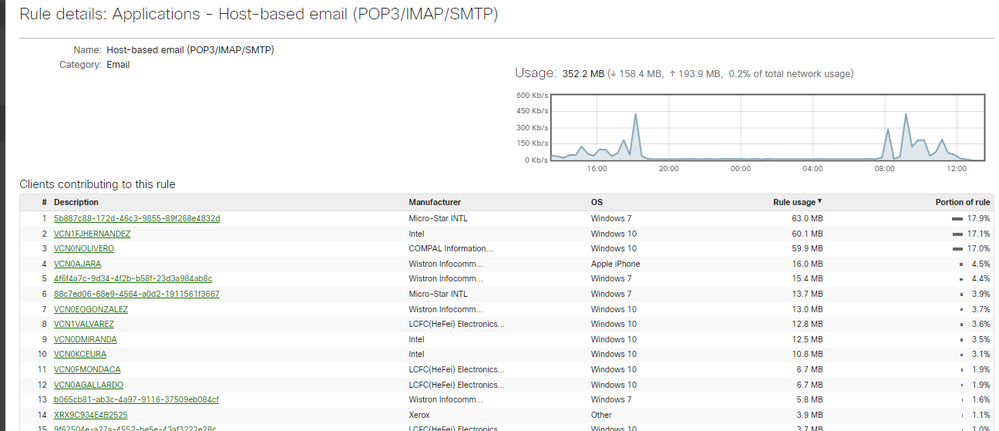Open client VCN0DMIRANDA
Image resolution: width=999 pixels, height=431 pixels.
coord(85,339)
